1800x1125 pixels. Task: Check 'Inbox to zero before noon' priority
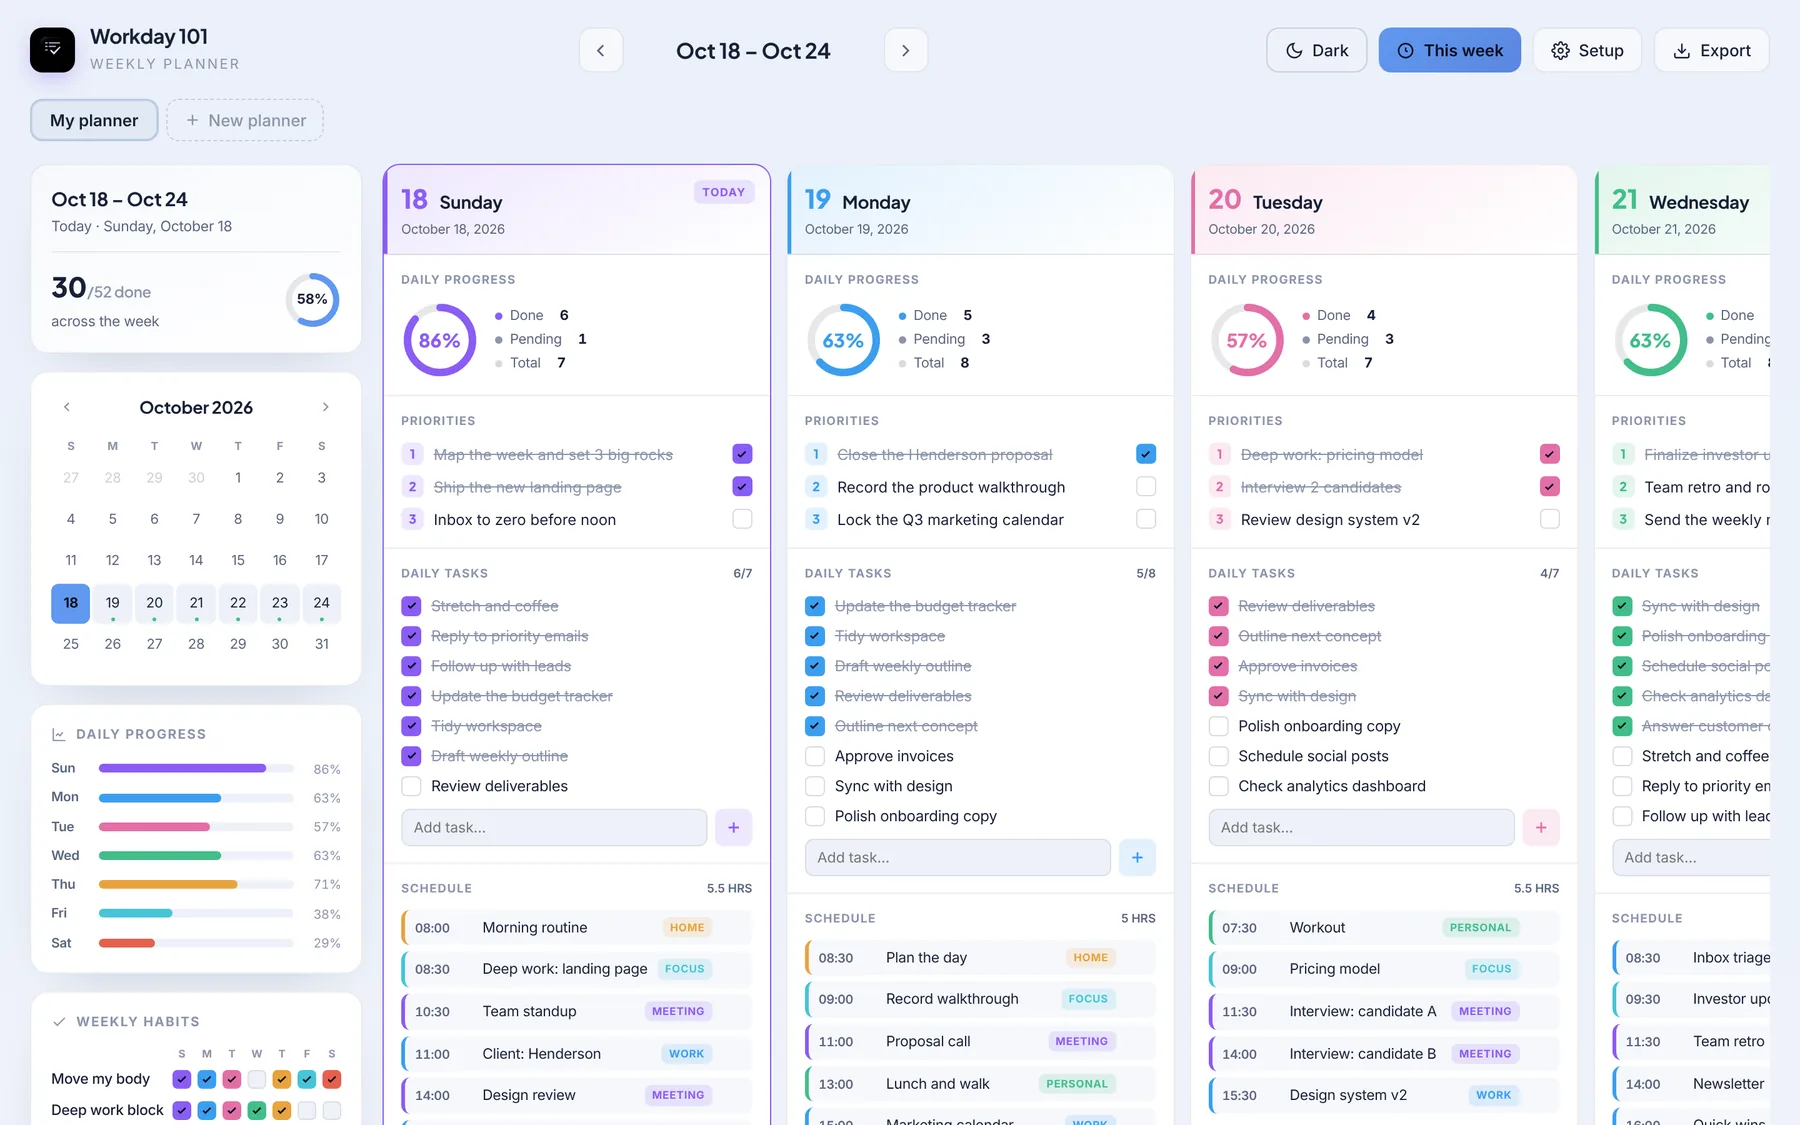tap(742, 519)
